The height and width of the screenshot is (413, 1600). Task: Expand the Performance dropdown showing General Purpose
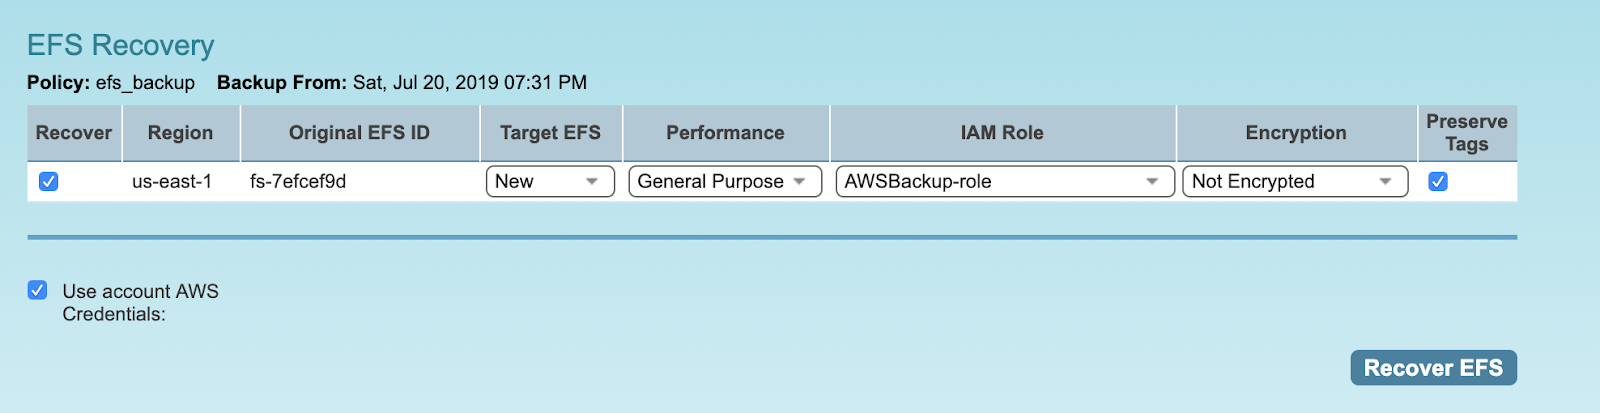(x=725, y=181)
